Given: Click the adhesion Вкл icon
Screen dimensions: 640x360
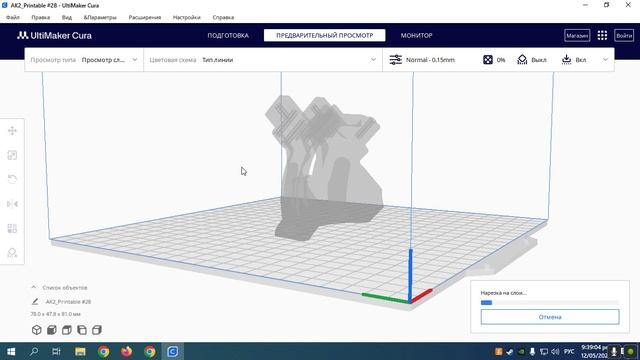Looking at the screenshot, I should (x=566, y=60).
